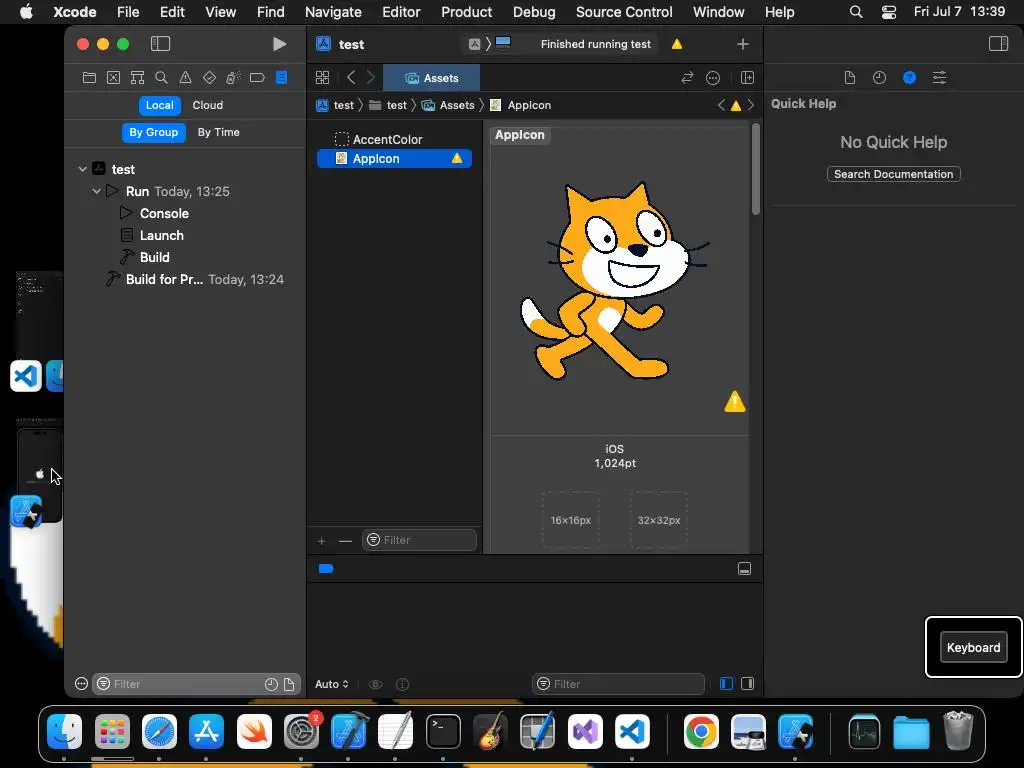Select the Launch report row
The image size is (1024, 768).
click(161, 236)
